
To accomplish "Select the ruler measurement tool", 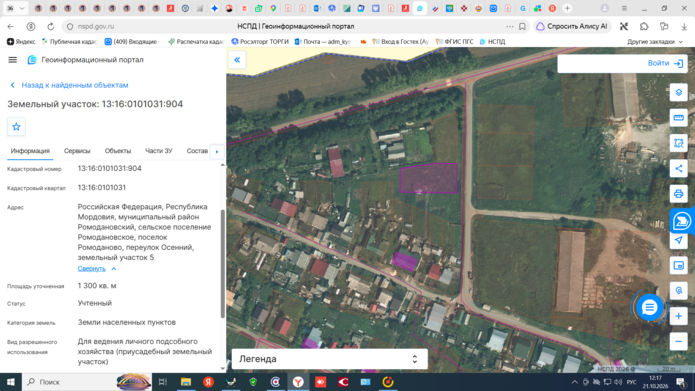I will 678,118.
